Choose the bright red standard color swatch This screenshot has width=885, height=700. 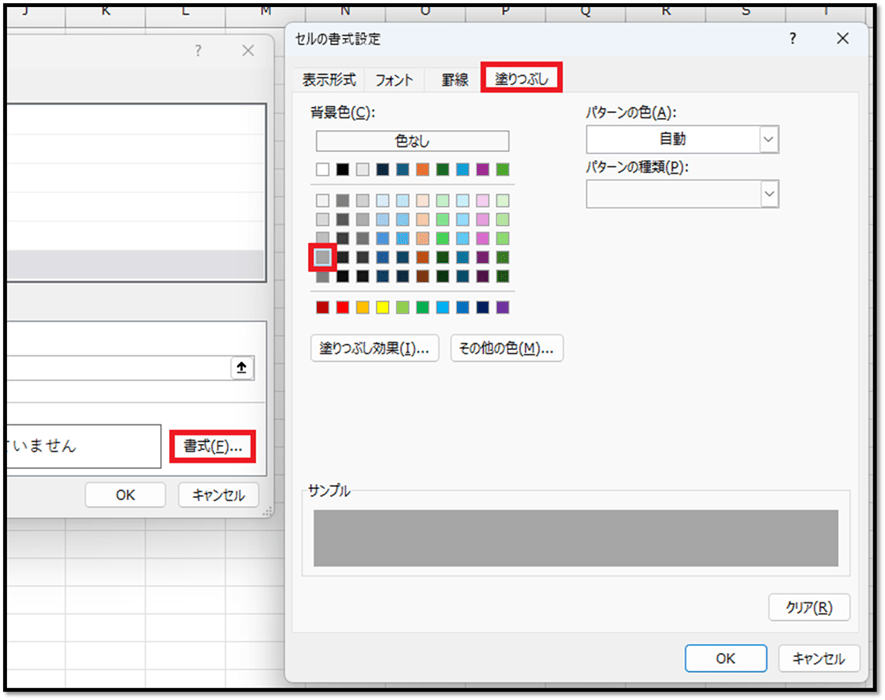342,307
